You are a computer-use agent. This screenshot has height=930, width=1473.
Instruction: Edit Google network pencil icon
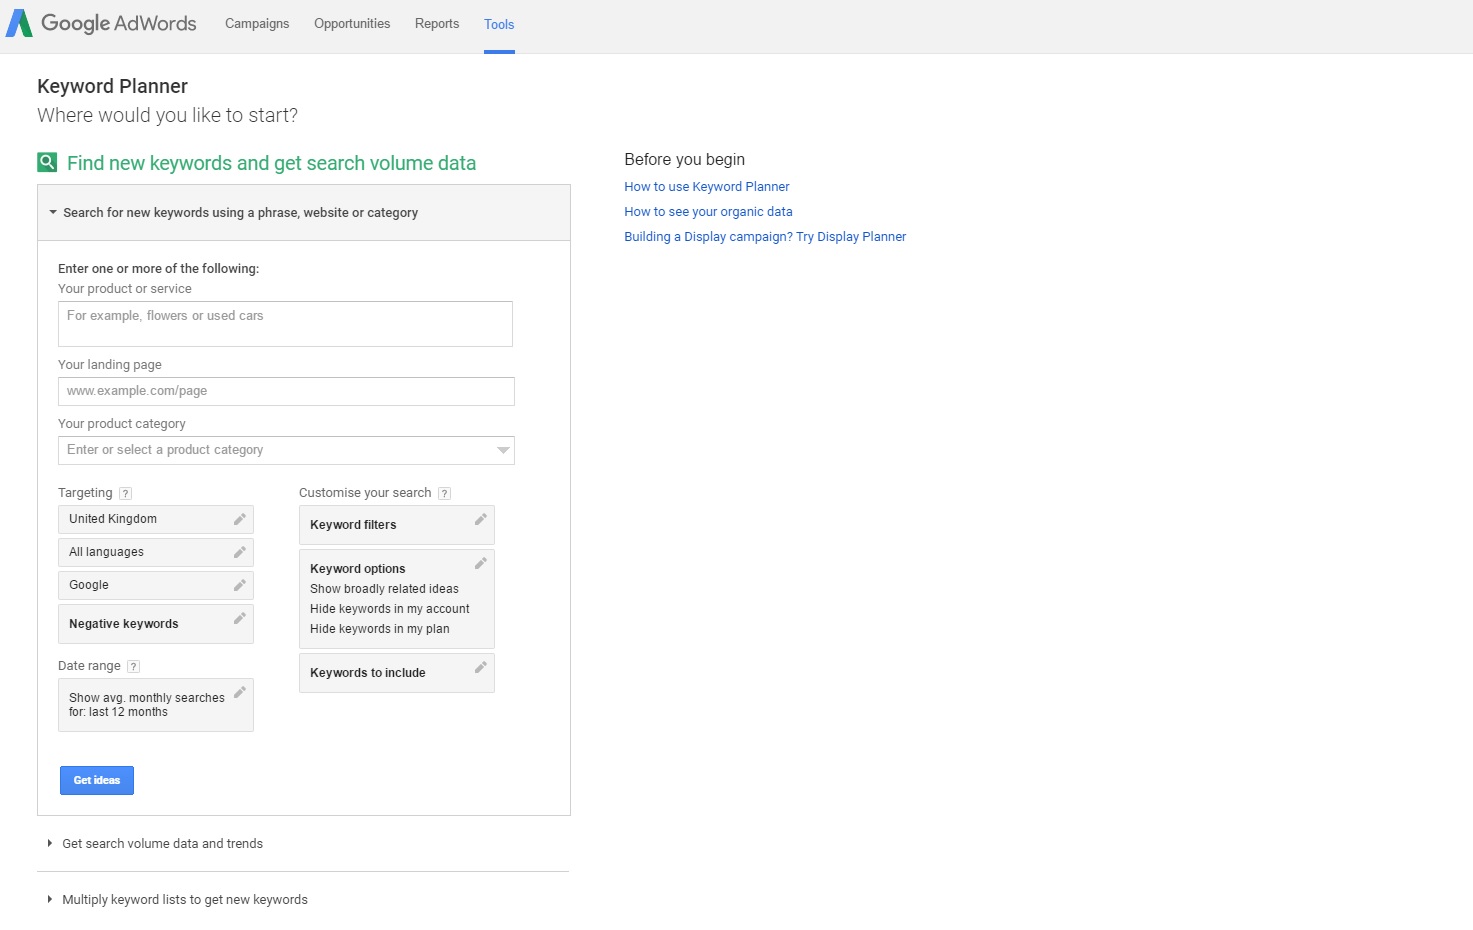(240, 585)
